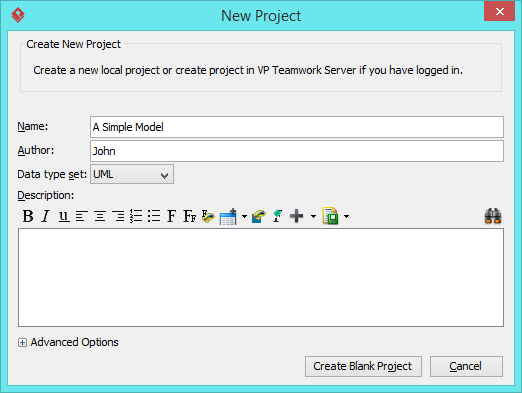Open plus icon dropdown arrow

point(313,216)
